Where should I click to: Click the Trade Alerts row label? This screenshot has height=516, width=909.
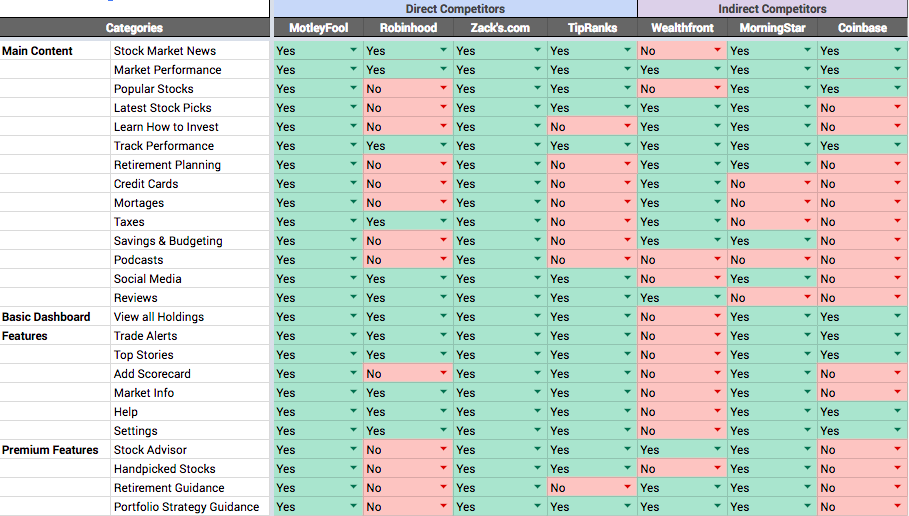(x=146, y=336)
